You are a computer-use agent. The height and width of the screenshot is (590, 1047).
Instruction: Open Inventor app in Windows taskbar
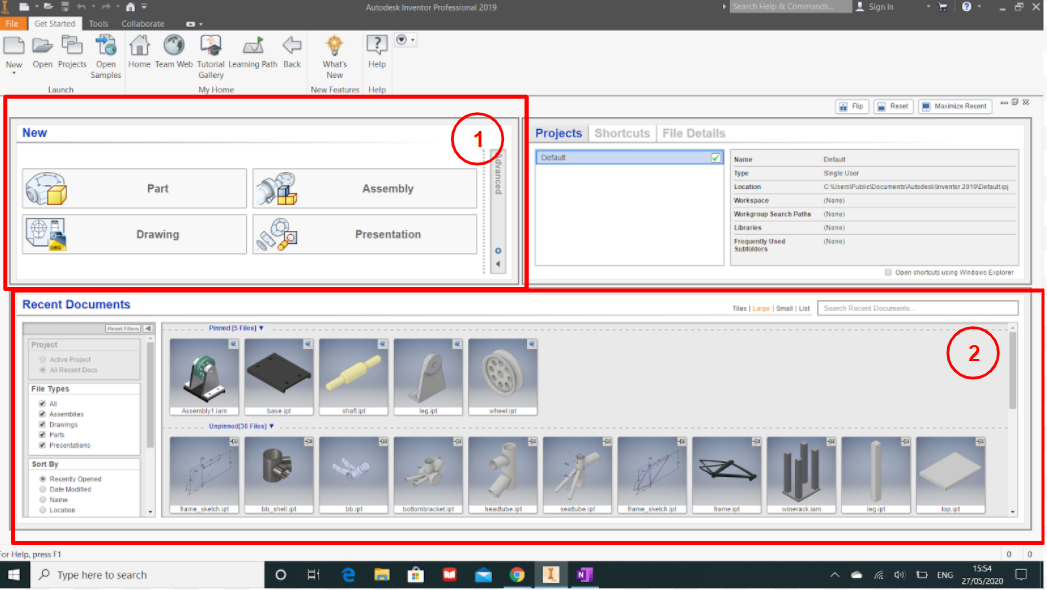[x=551, y=575]
